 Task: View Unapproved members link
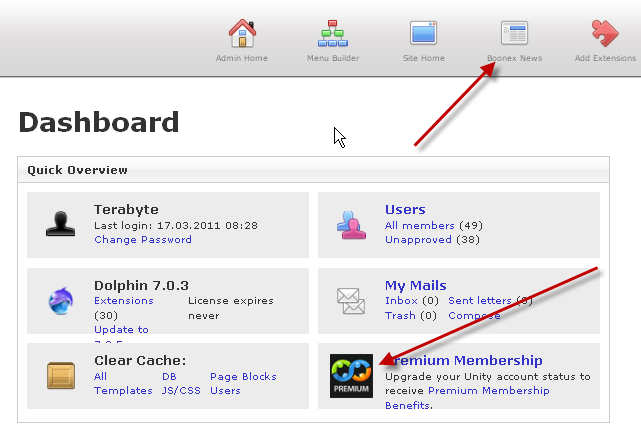coord(418,240)
